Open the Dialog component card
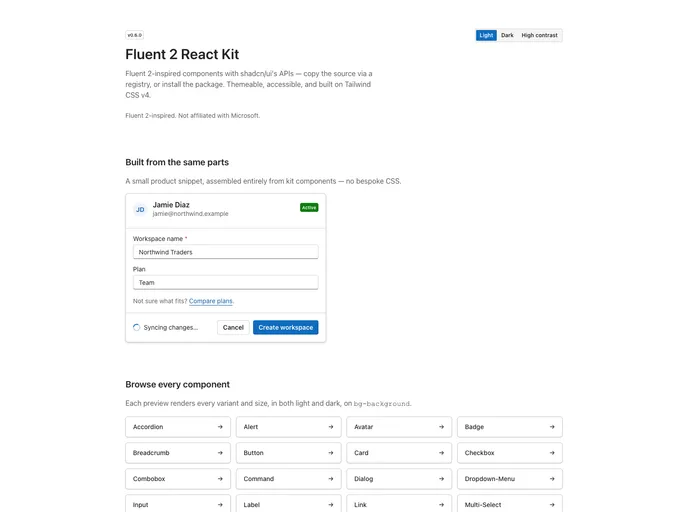 [x=399, y=479]
